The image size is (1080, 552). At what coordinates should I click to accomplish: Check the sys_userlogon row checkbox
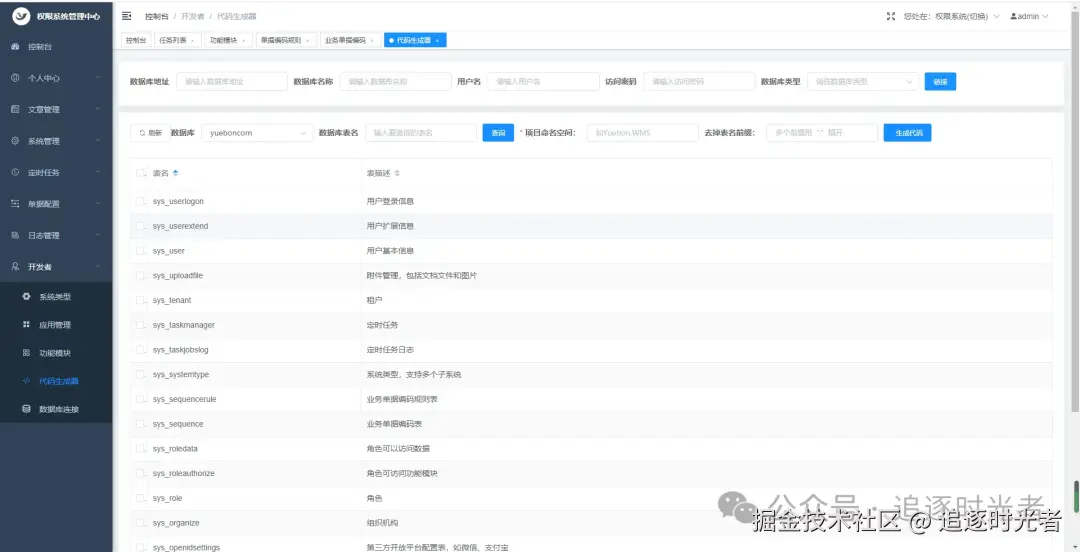pyautogui.click(x=141, y=201)
